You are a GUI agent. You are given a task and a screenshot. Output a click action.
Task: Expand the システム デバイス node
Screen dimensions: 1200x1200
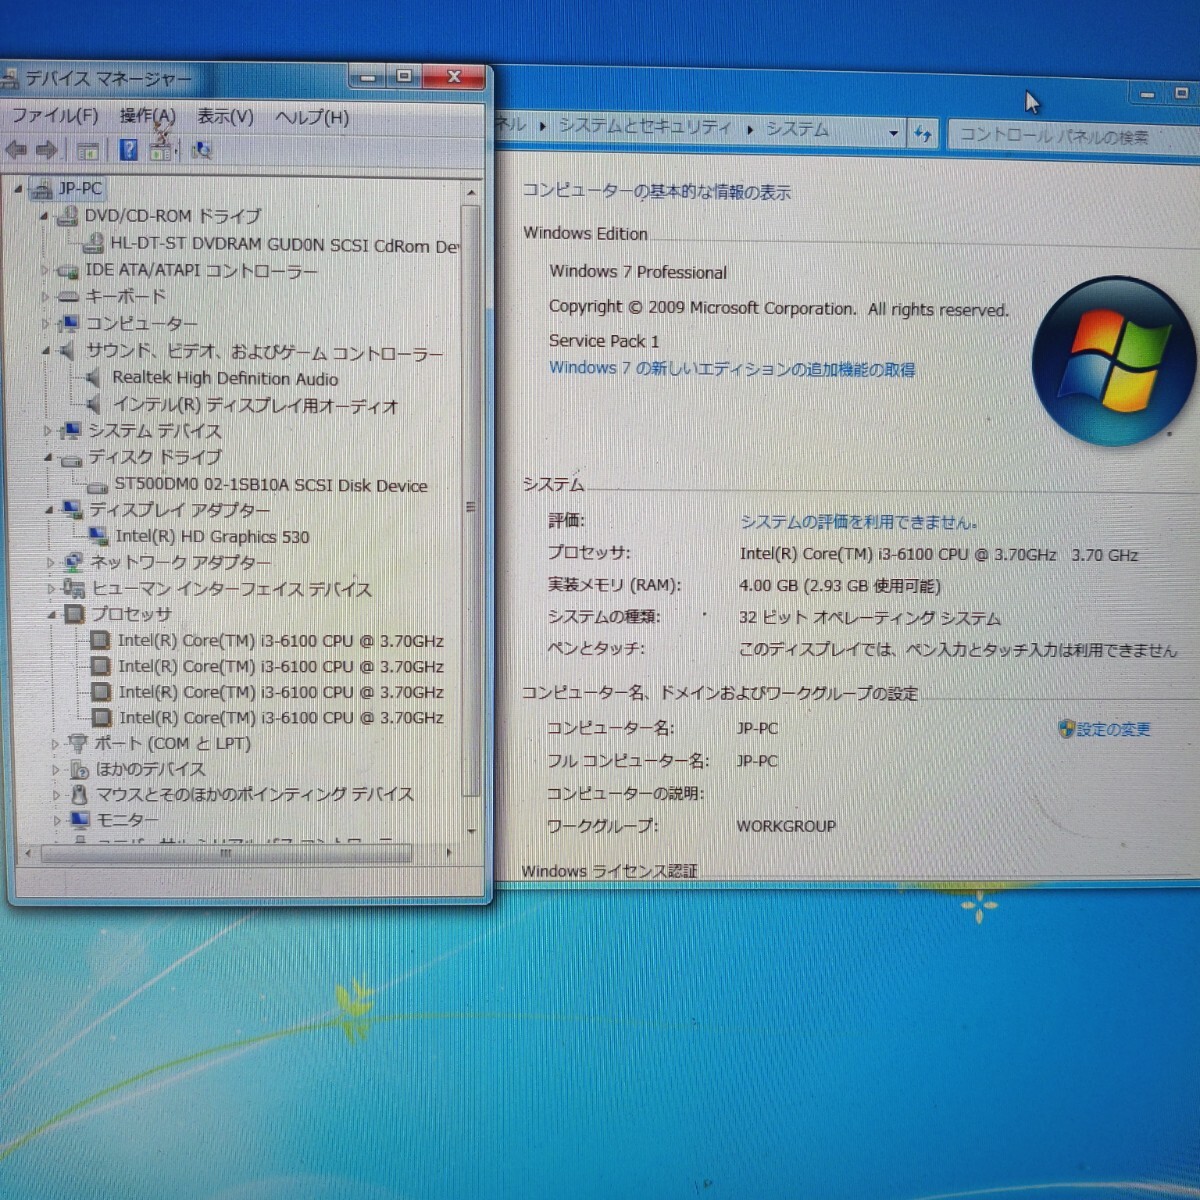47,431
